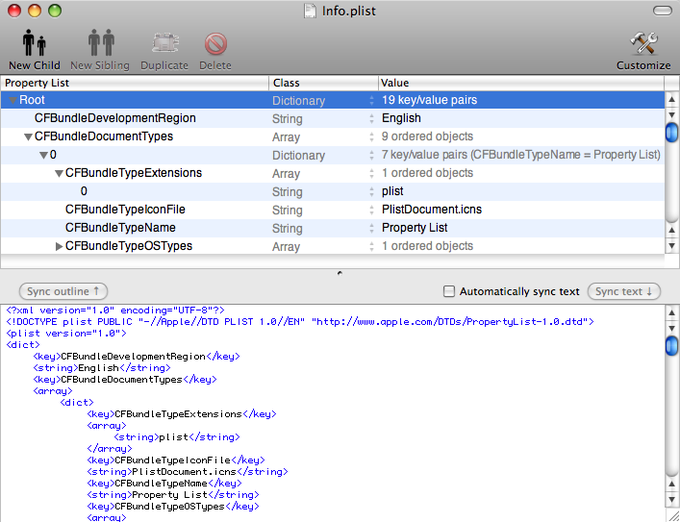680x522 pixels.
Task: Collapse the CFBundleDocumentTypes array
Action: click(x=28, y=137)
